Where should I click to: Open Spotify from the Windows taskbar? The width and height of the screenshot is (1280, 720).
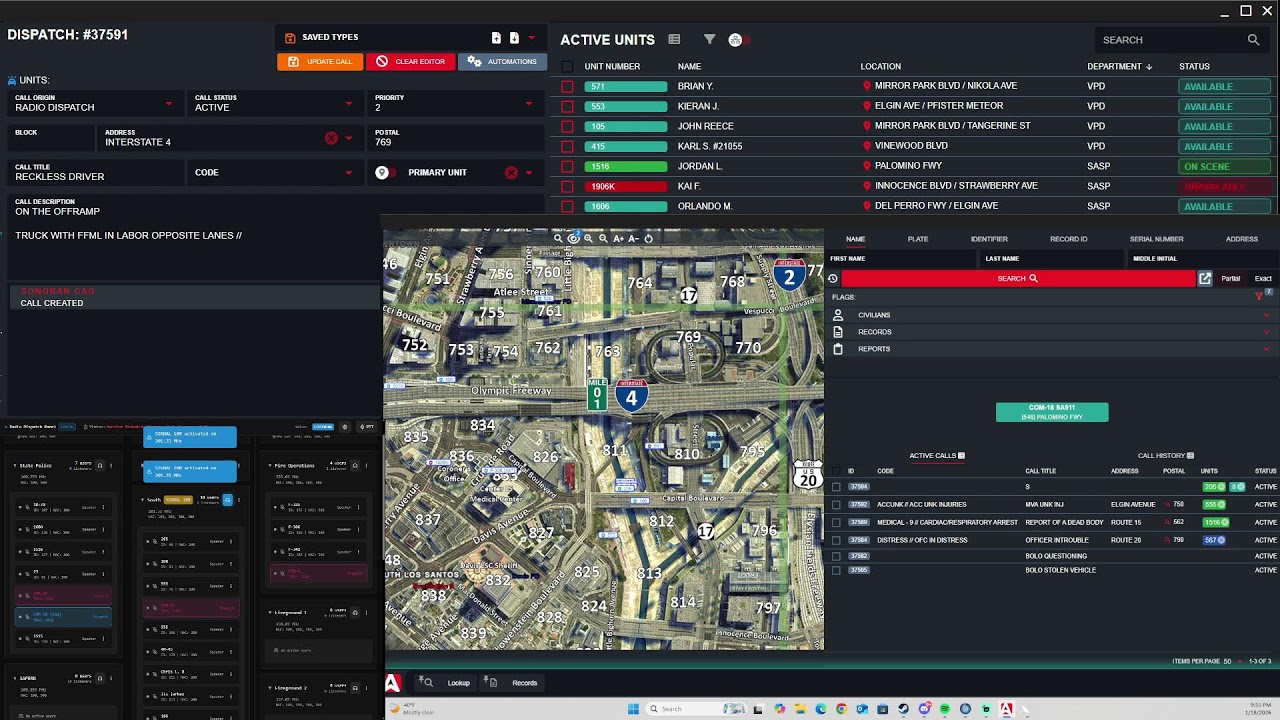[x=945, y=709]
